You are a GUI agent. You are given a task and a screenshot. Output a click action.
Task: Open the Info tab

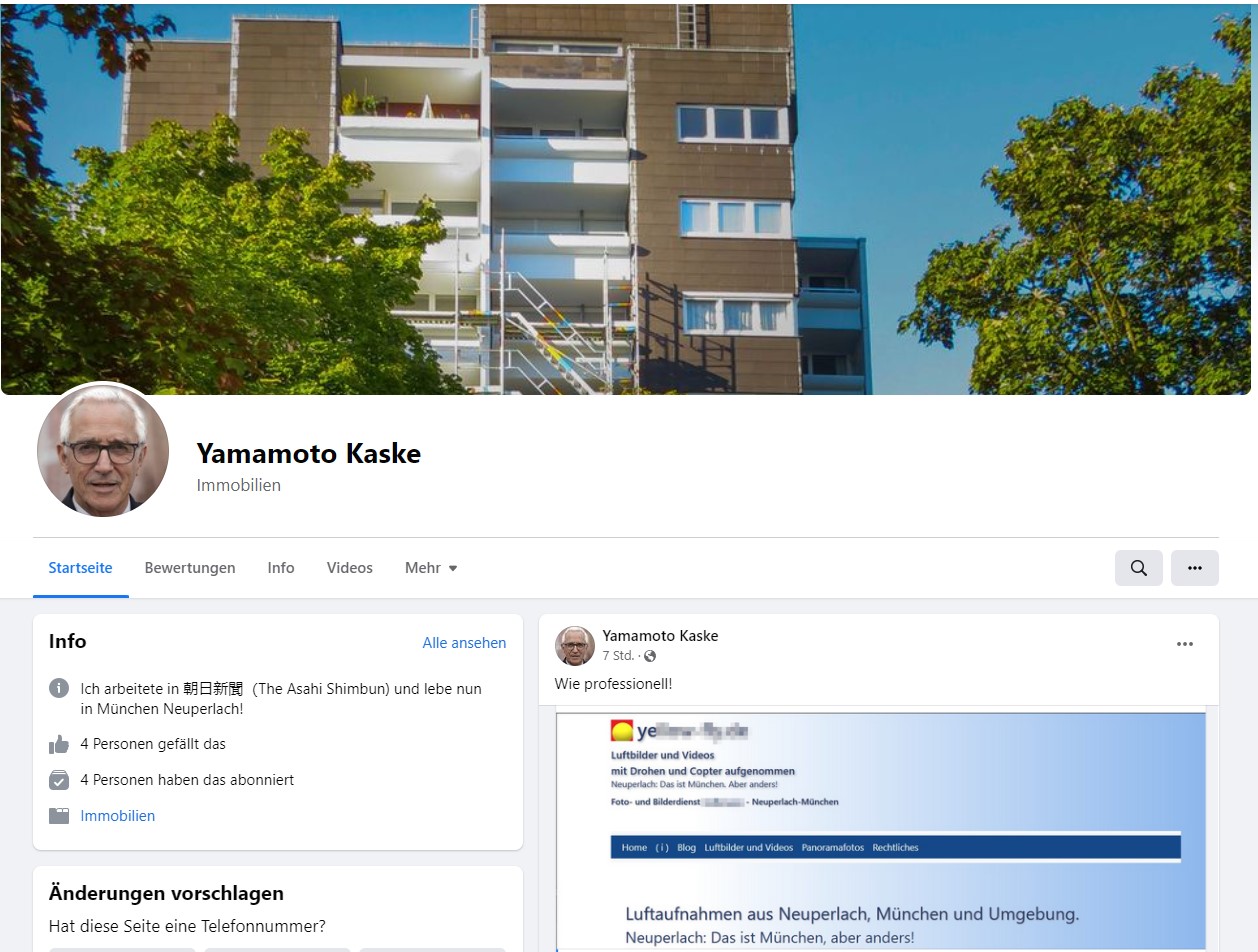(281, 568)
